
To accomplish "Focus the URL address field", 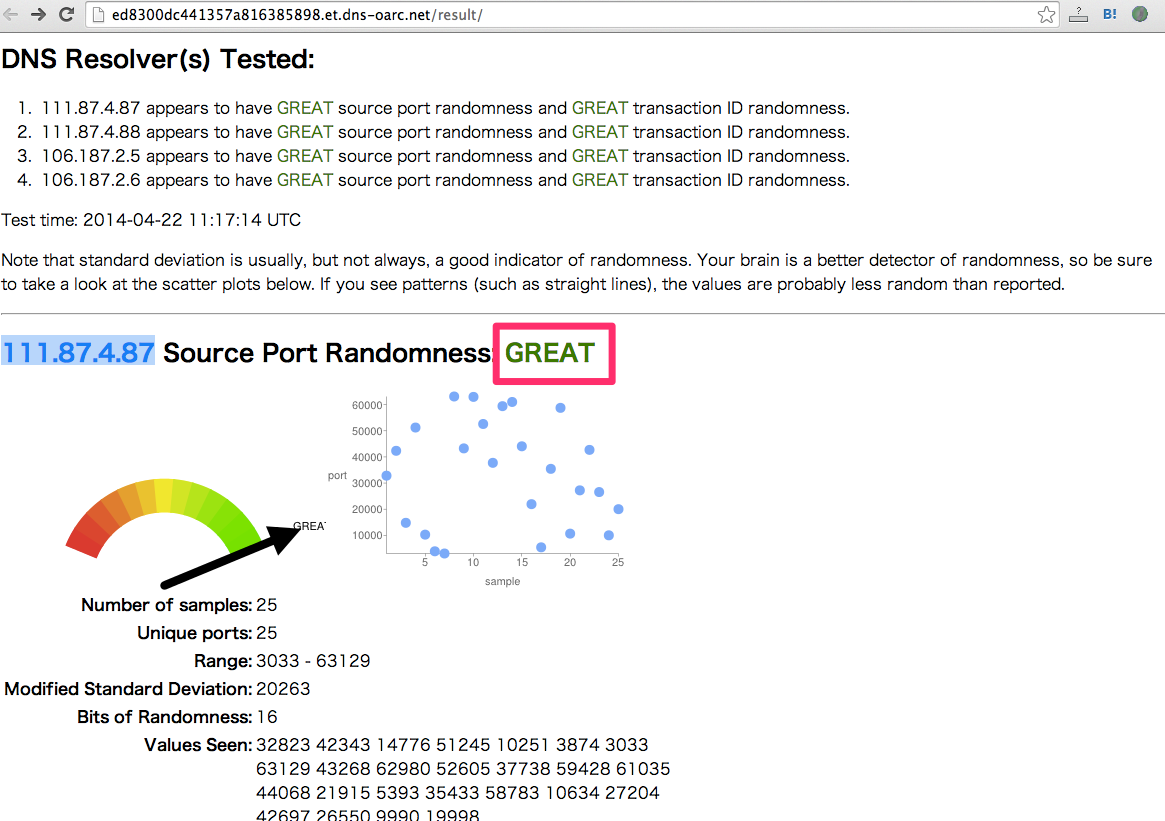I will click(x=500, y=15).
